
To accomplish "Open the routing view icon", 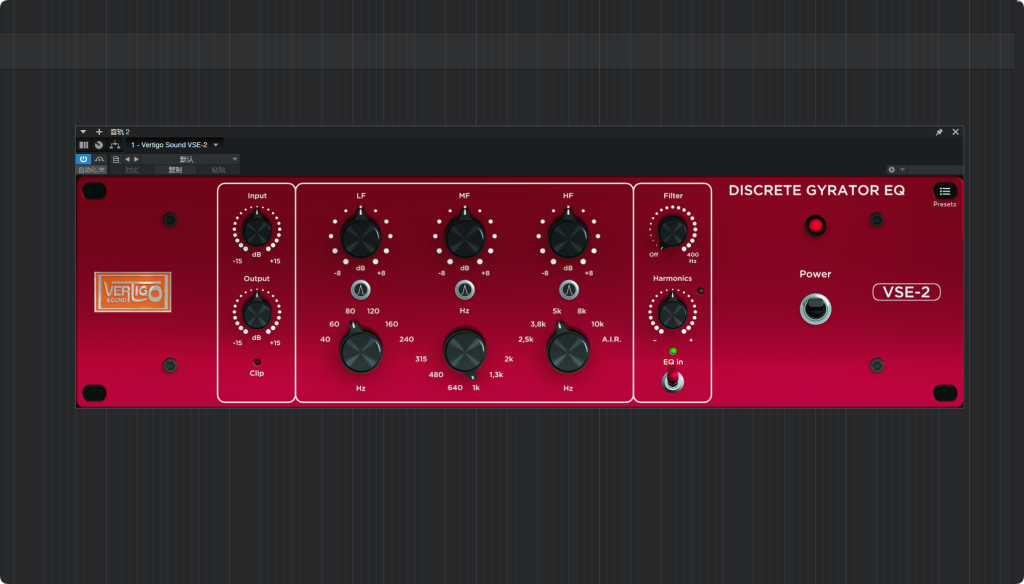I will click(x=115, y=145).
